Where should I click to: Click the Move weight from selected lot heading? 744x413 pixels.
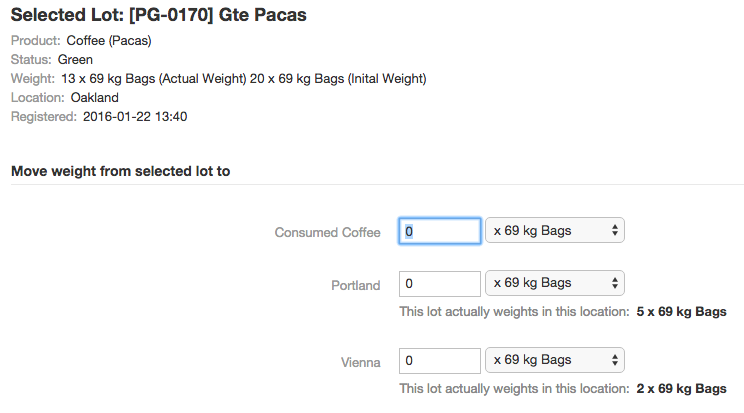tap(121, 171)
